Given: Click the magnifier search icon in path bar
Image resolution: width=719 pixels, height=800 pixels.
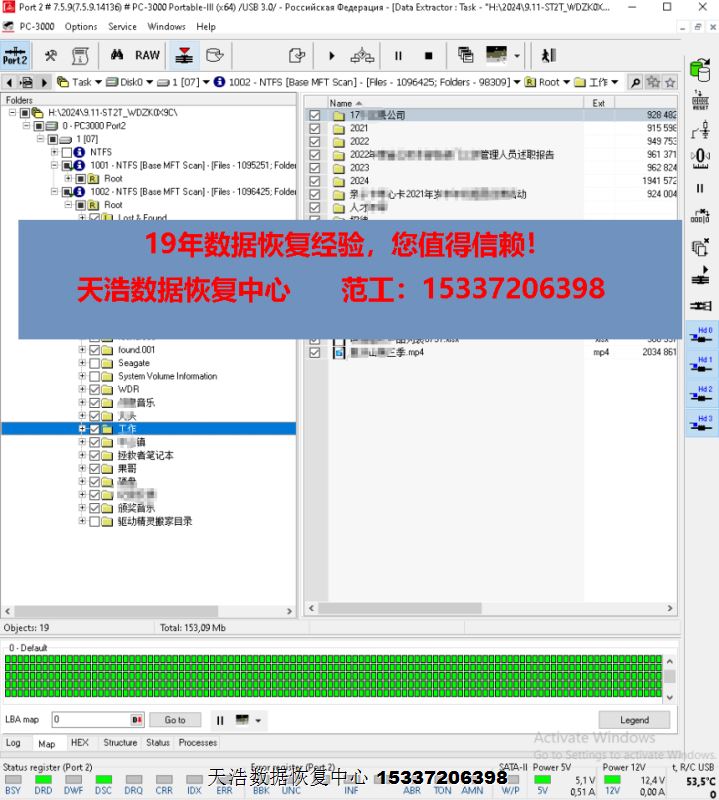Looking at the screenshot, I should point(635,82).
